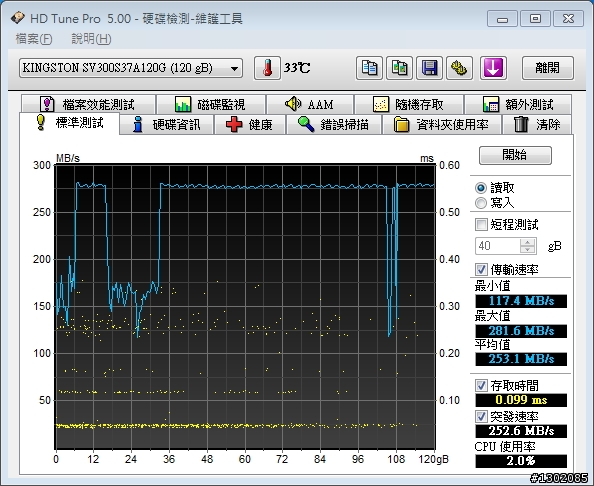Click the purple download arrow icon

(x=493, y=68)
